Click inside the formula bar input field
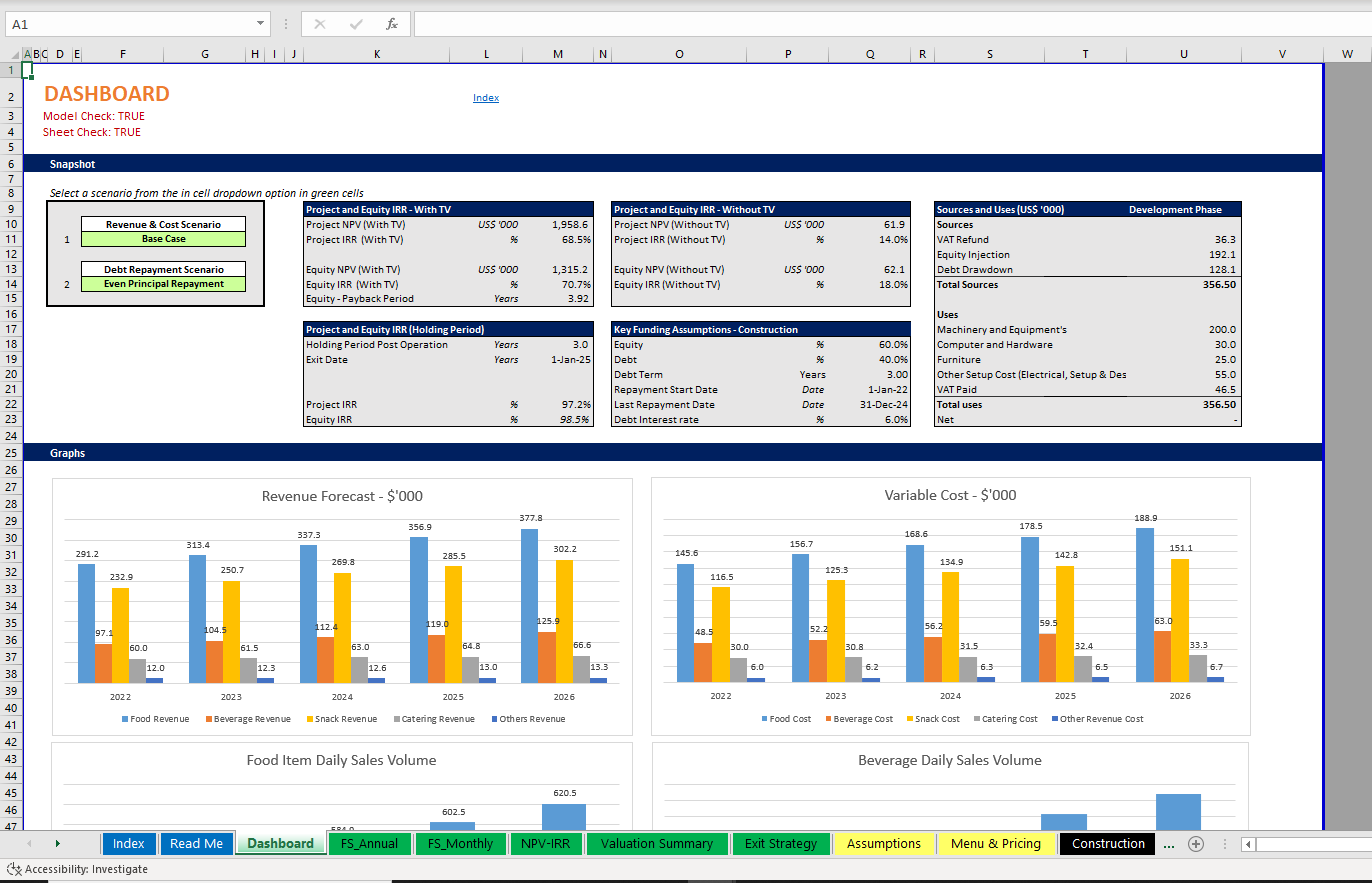Screen dimensions: 1372x883 700,23
